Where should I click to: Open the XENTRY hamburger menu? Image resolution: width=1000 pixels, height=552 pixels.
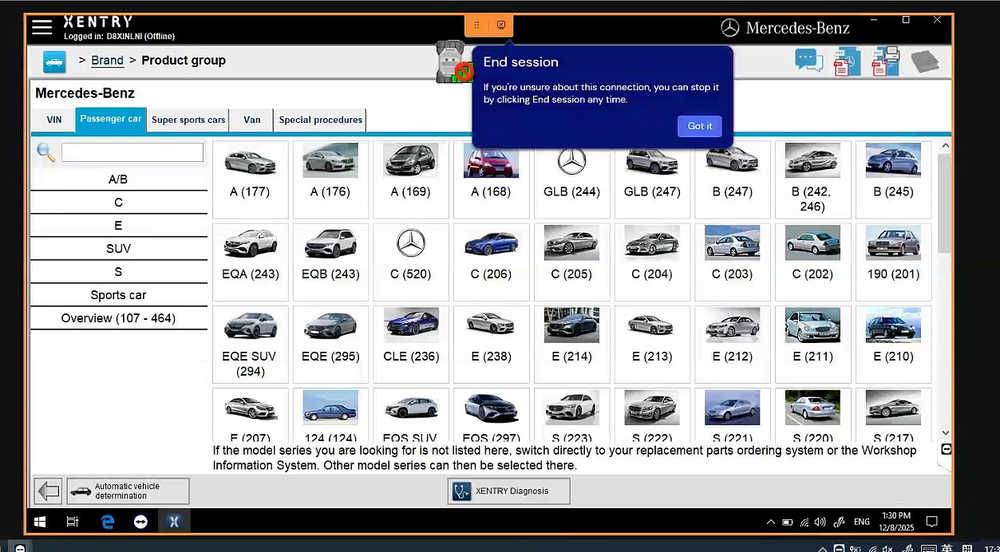click(42, 27)
